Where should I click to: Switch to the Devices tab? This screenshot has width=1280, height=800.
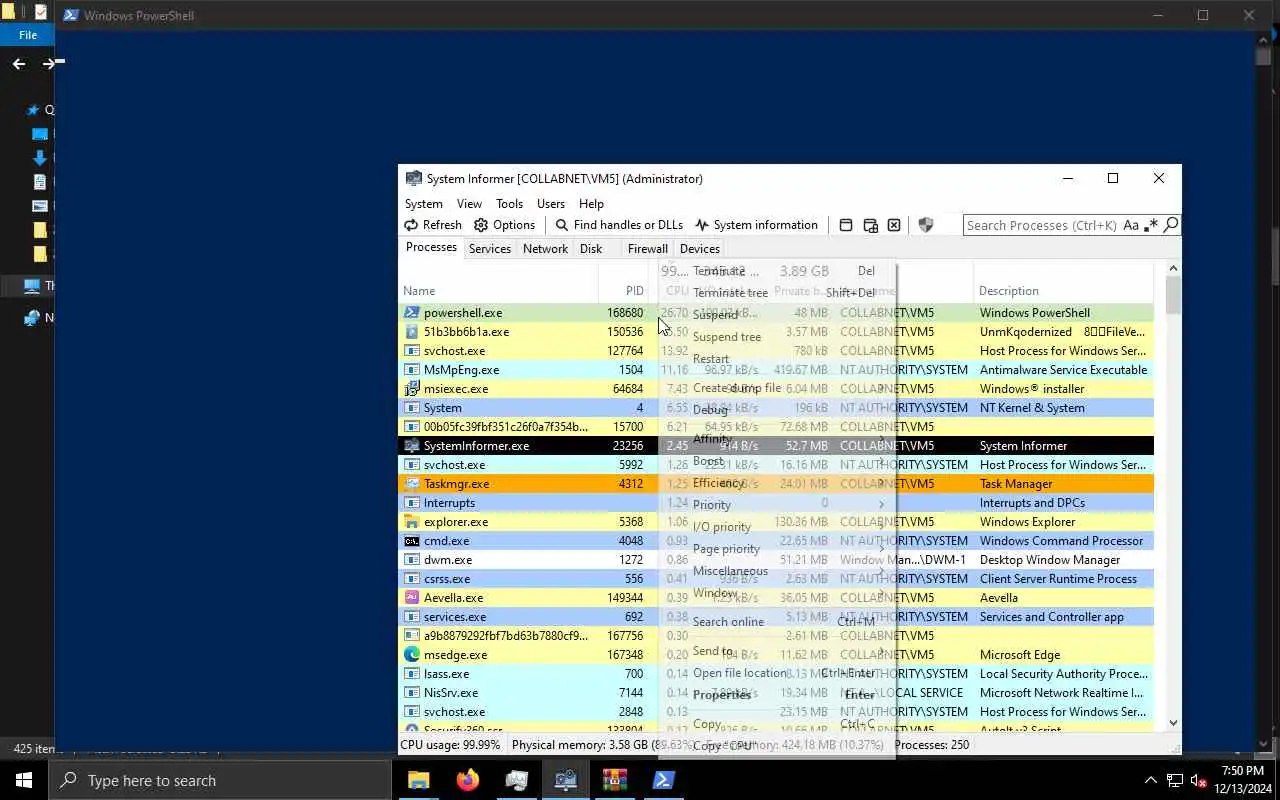coord(700,249)
